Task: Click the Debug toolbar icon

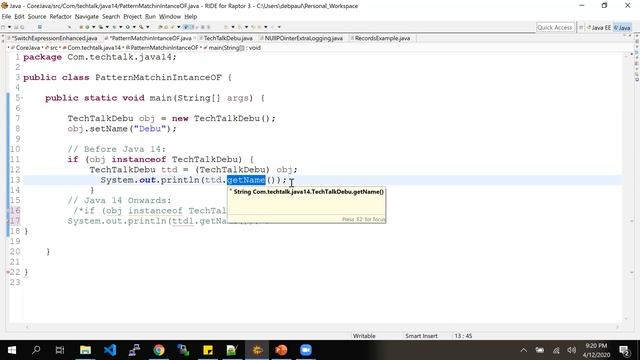Action: (x=81, y=27)
